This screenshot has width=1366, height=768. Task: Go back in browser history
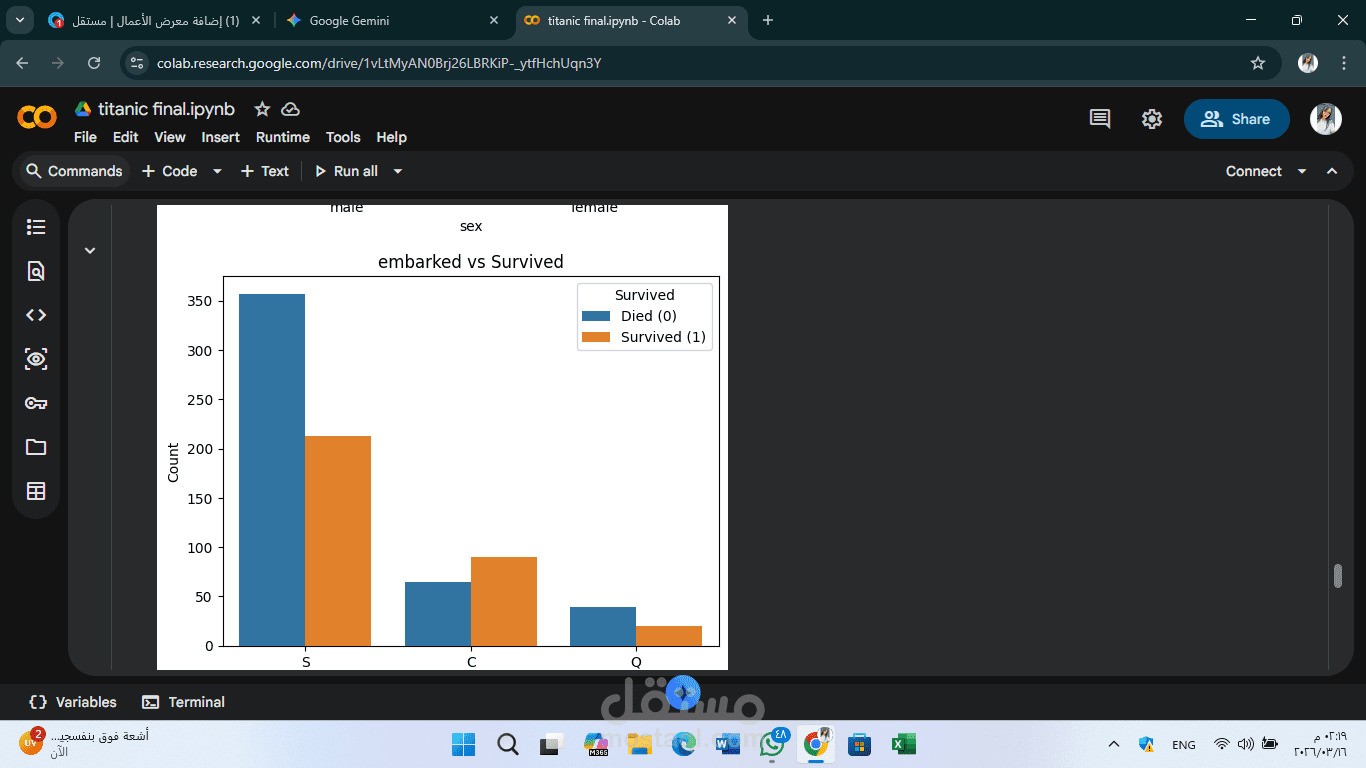pos(22,63)
